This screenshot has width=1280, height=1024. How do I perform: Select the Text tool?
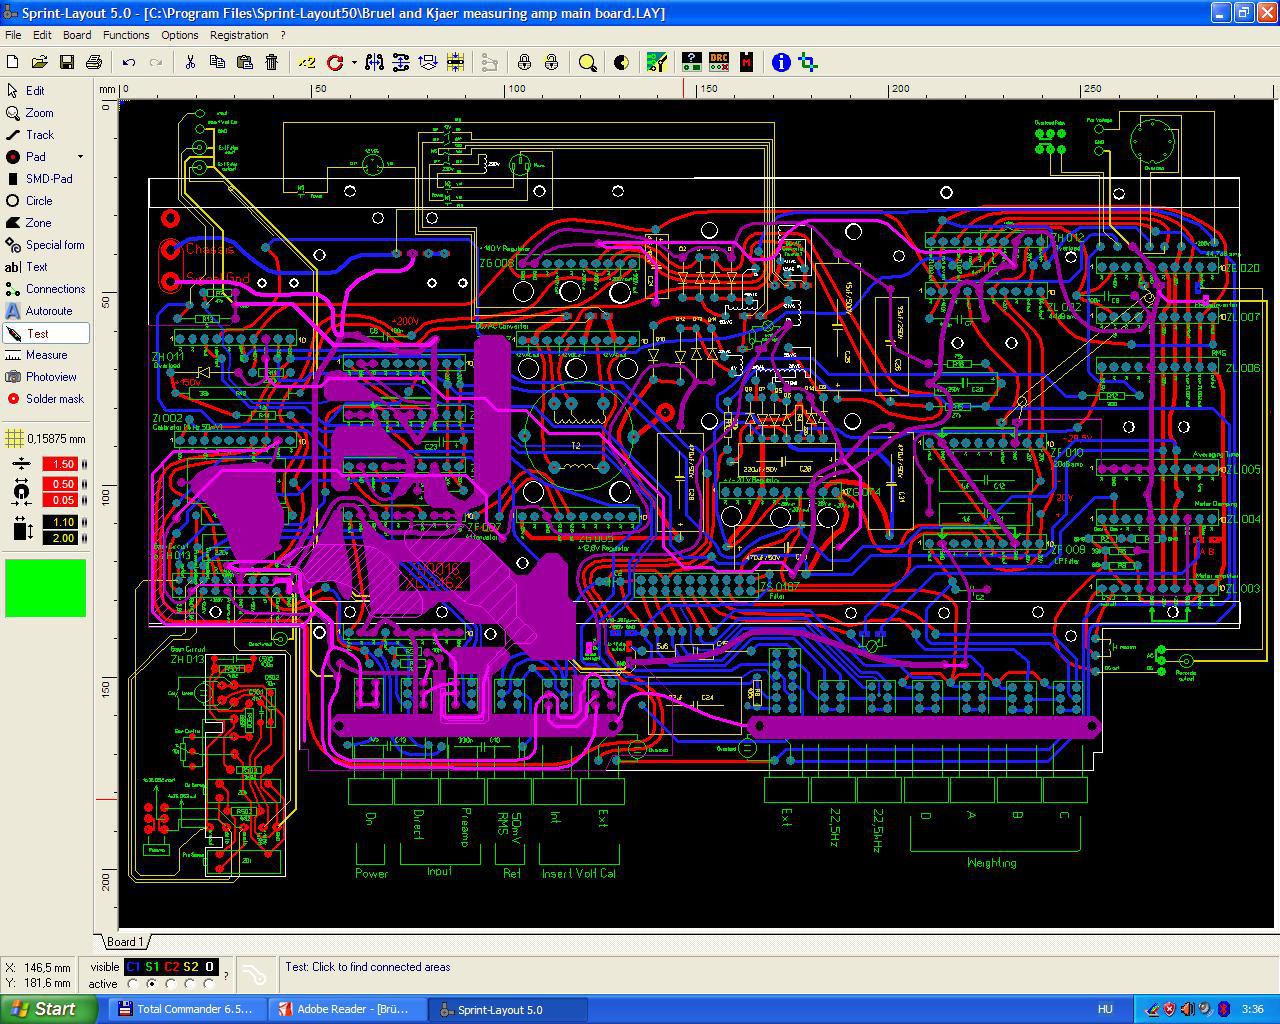[46, 267]
